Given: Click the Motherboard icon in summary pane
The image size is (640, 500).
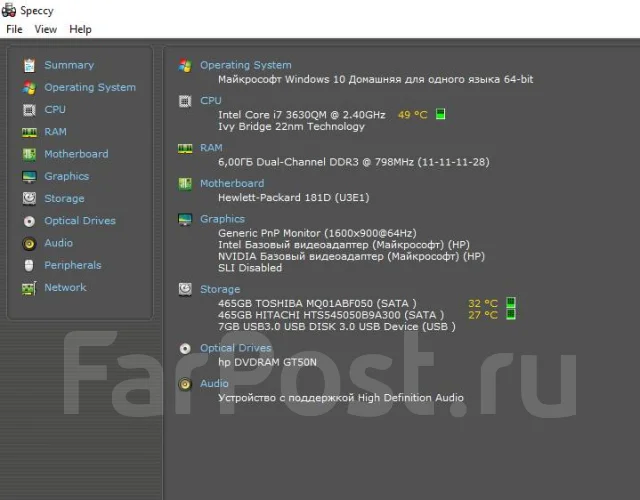Looking at the screenshot, I should (185, 184).
